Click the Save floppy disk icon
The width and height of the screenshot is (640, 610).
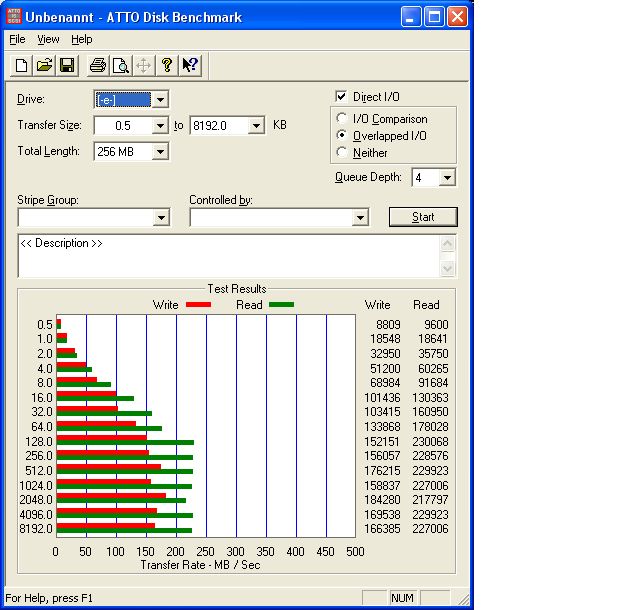pyautogui.click(x=67, y=65)
